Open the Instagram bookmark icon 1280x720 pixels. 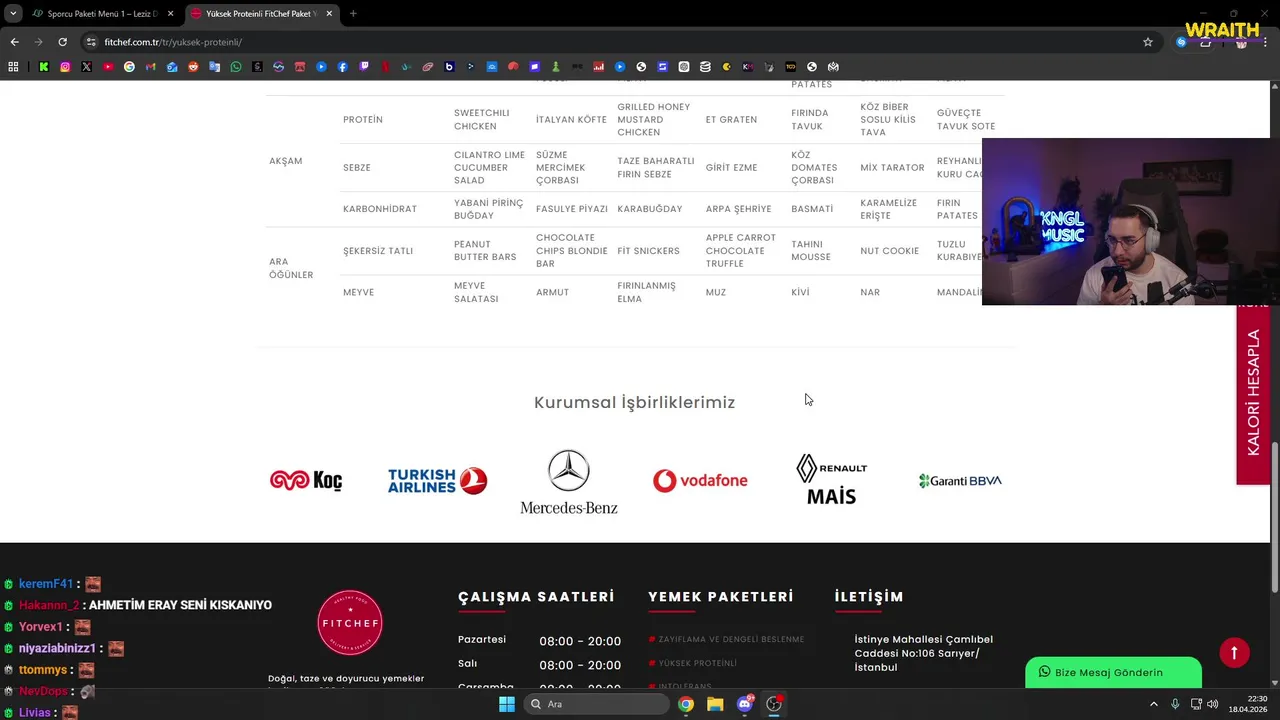click(x=65, y=67)
